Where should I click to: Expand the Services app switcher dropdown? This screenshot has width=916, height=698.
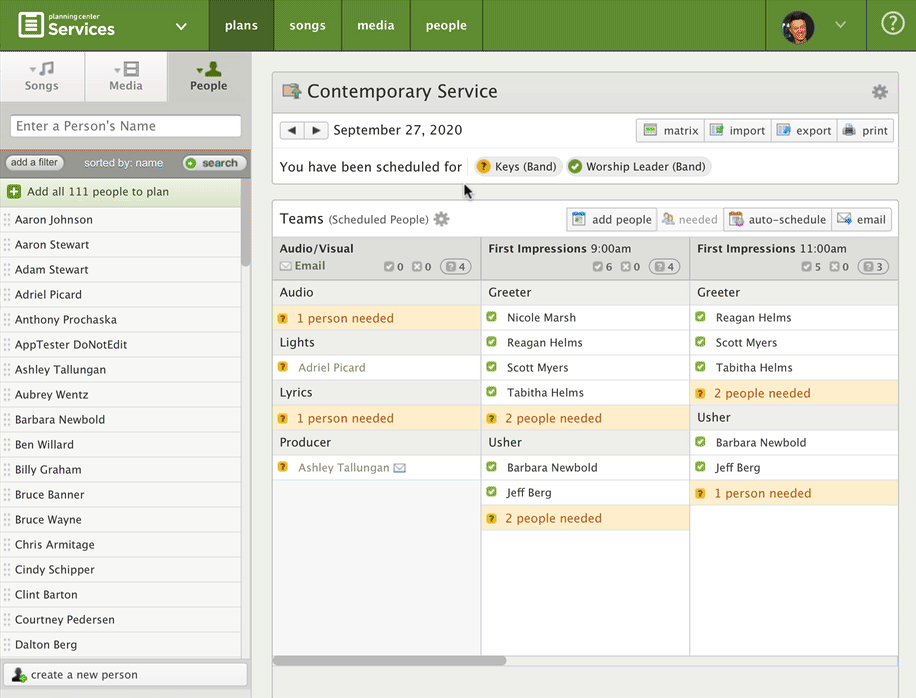(x=181, y=26)
